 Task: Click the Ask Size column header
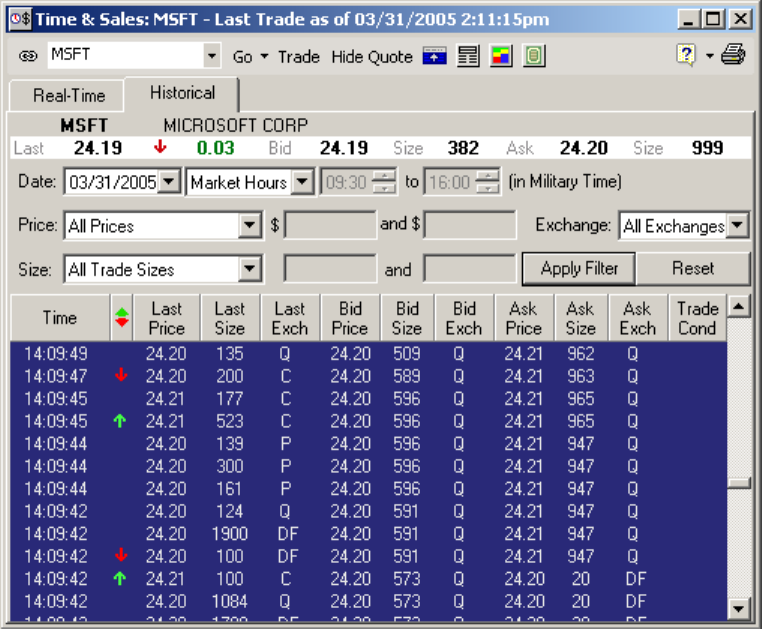click(581, 317)
